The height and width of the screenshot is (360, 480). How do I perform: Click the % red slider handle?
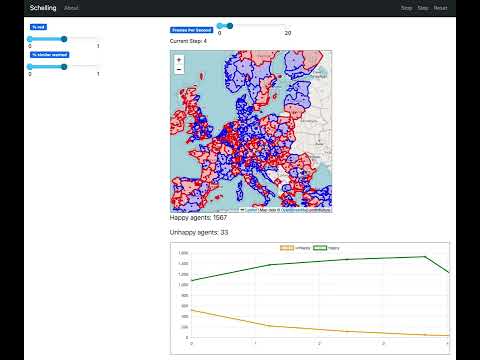tap(64, 39)
